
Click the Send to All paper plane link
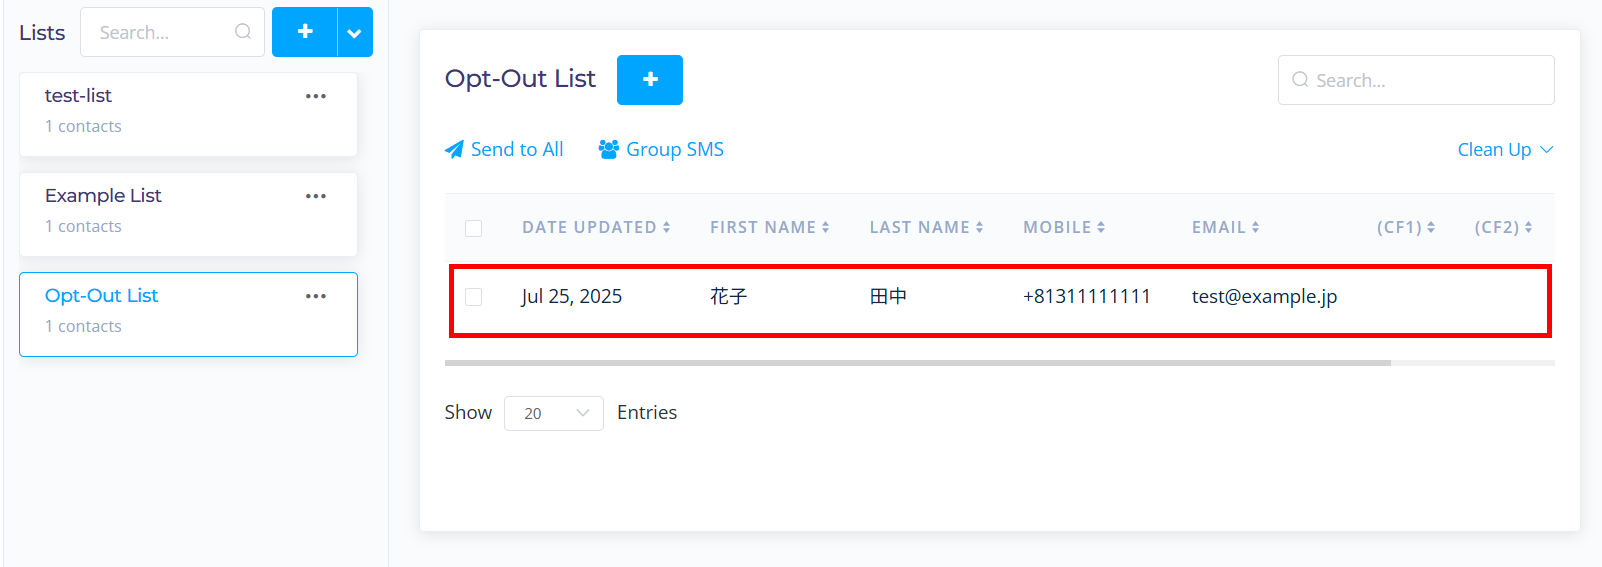(x=504, y=150)
